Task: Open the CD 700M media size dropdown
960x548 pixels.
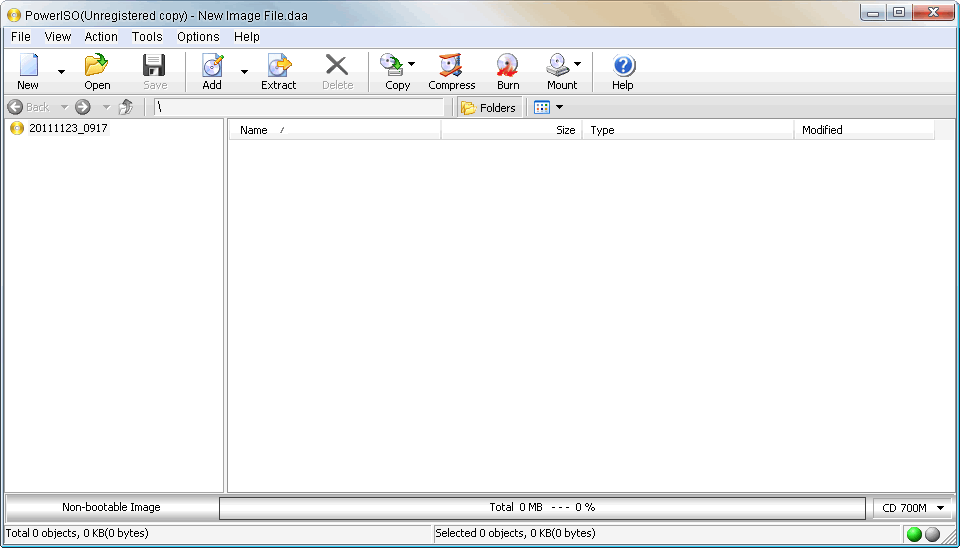Action: 913,508
